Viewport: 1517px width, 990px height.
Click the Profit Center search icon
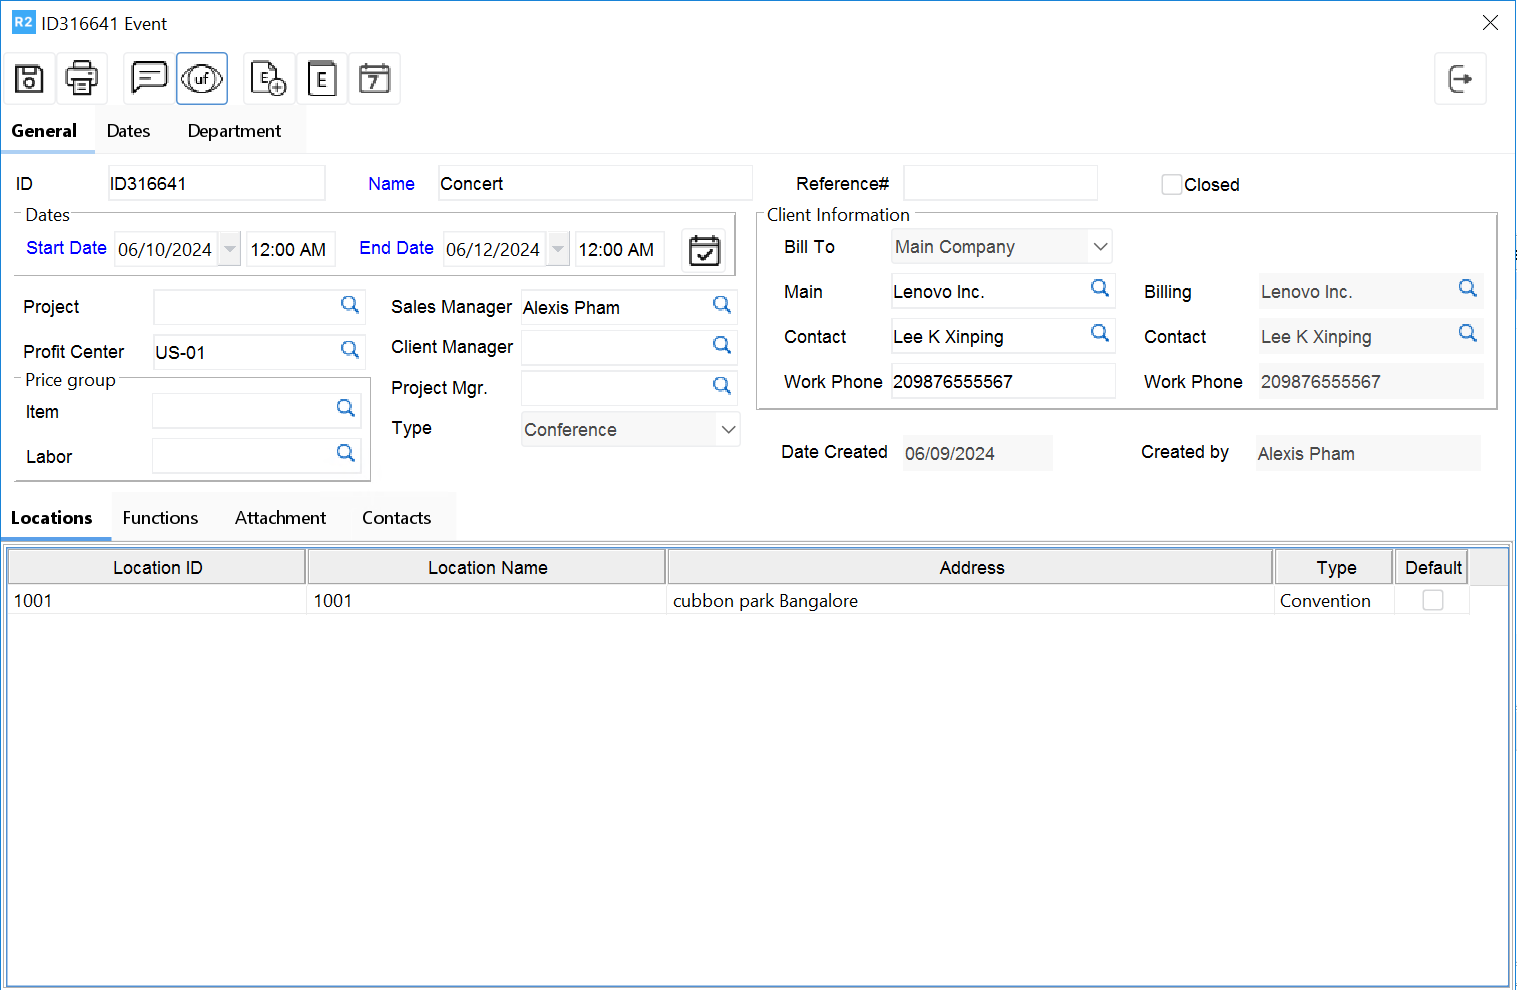[350, 350]
